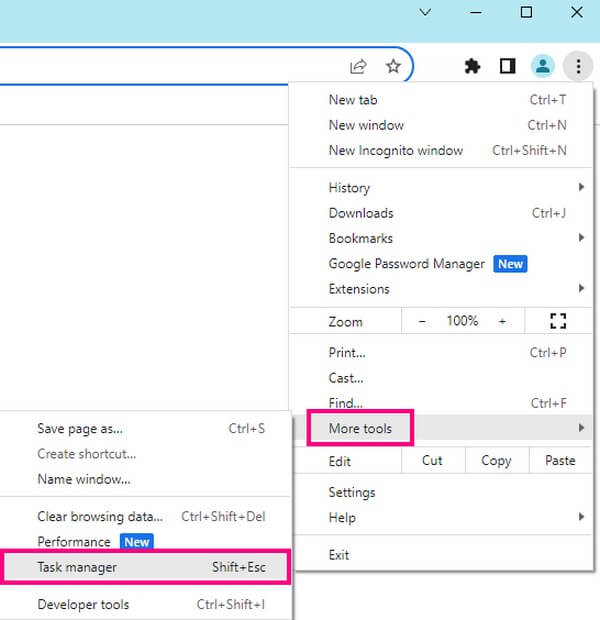Maximize the Chrome window
Image resolution: width=600 pixels, height=620 pixels.
526,12
